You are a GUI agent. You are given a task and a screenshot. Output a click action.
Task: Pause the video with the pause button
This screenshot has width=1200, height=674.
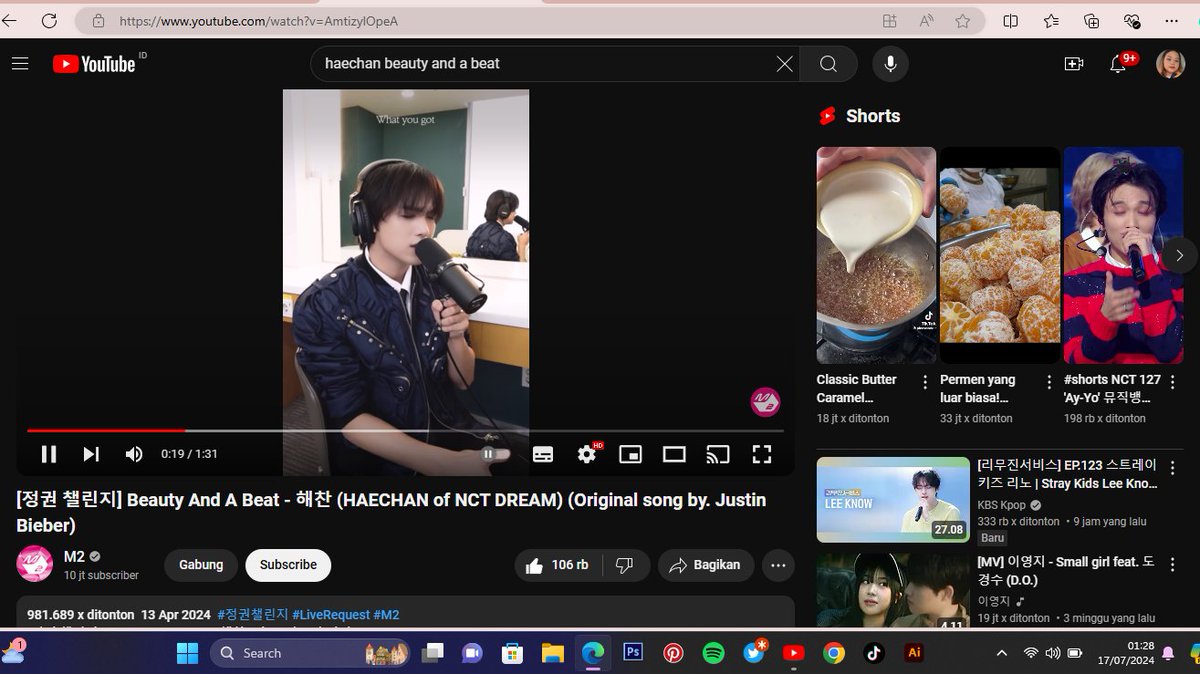click(48, 454)
